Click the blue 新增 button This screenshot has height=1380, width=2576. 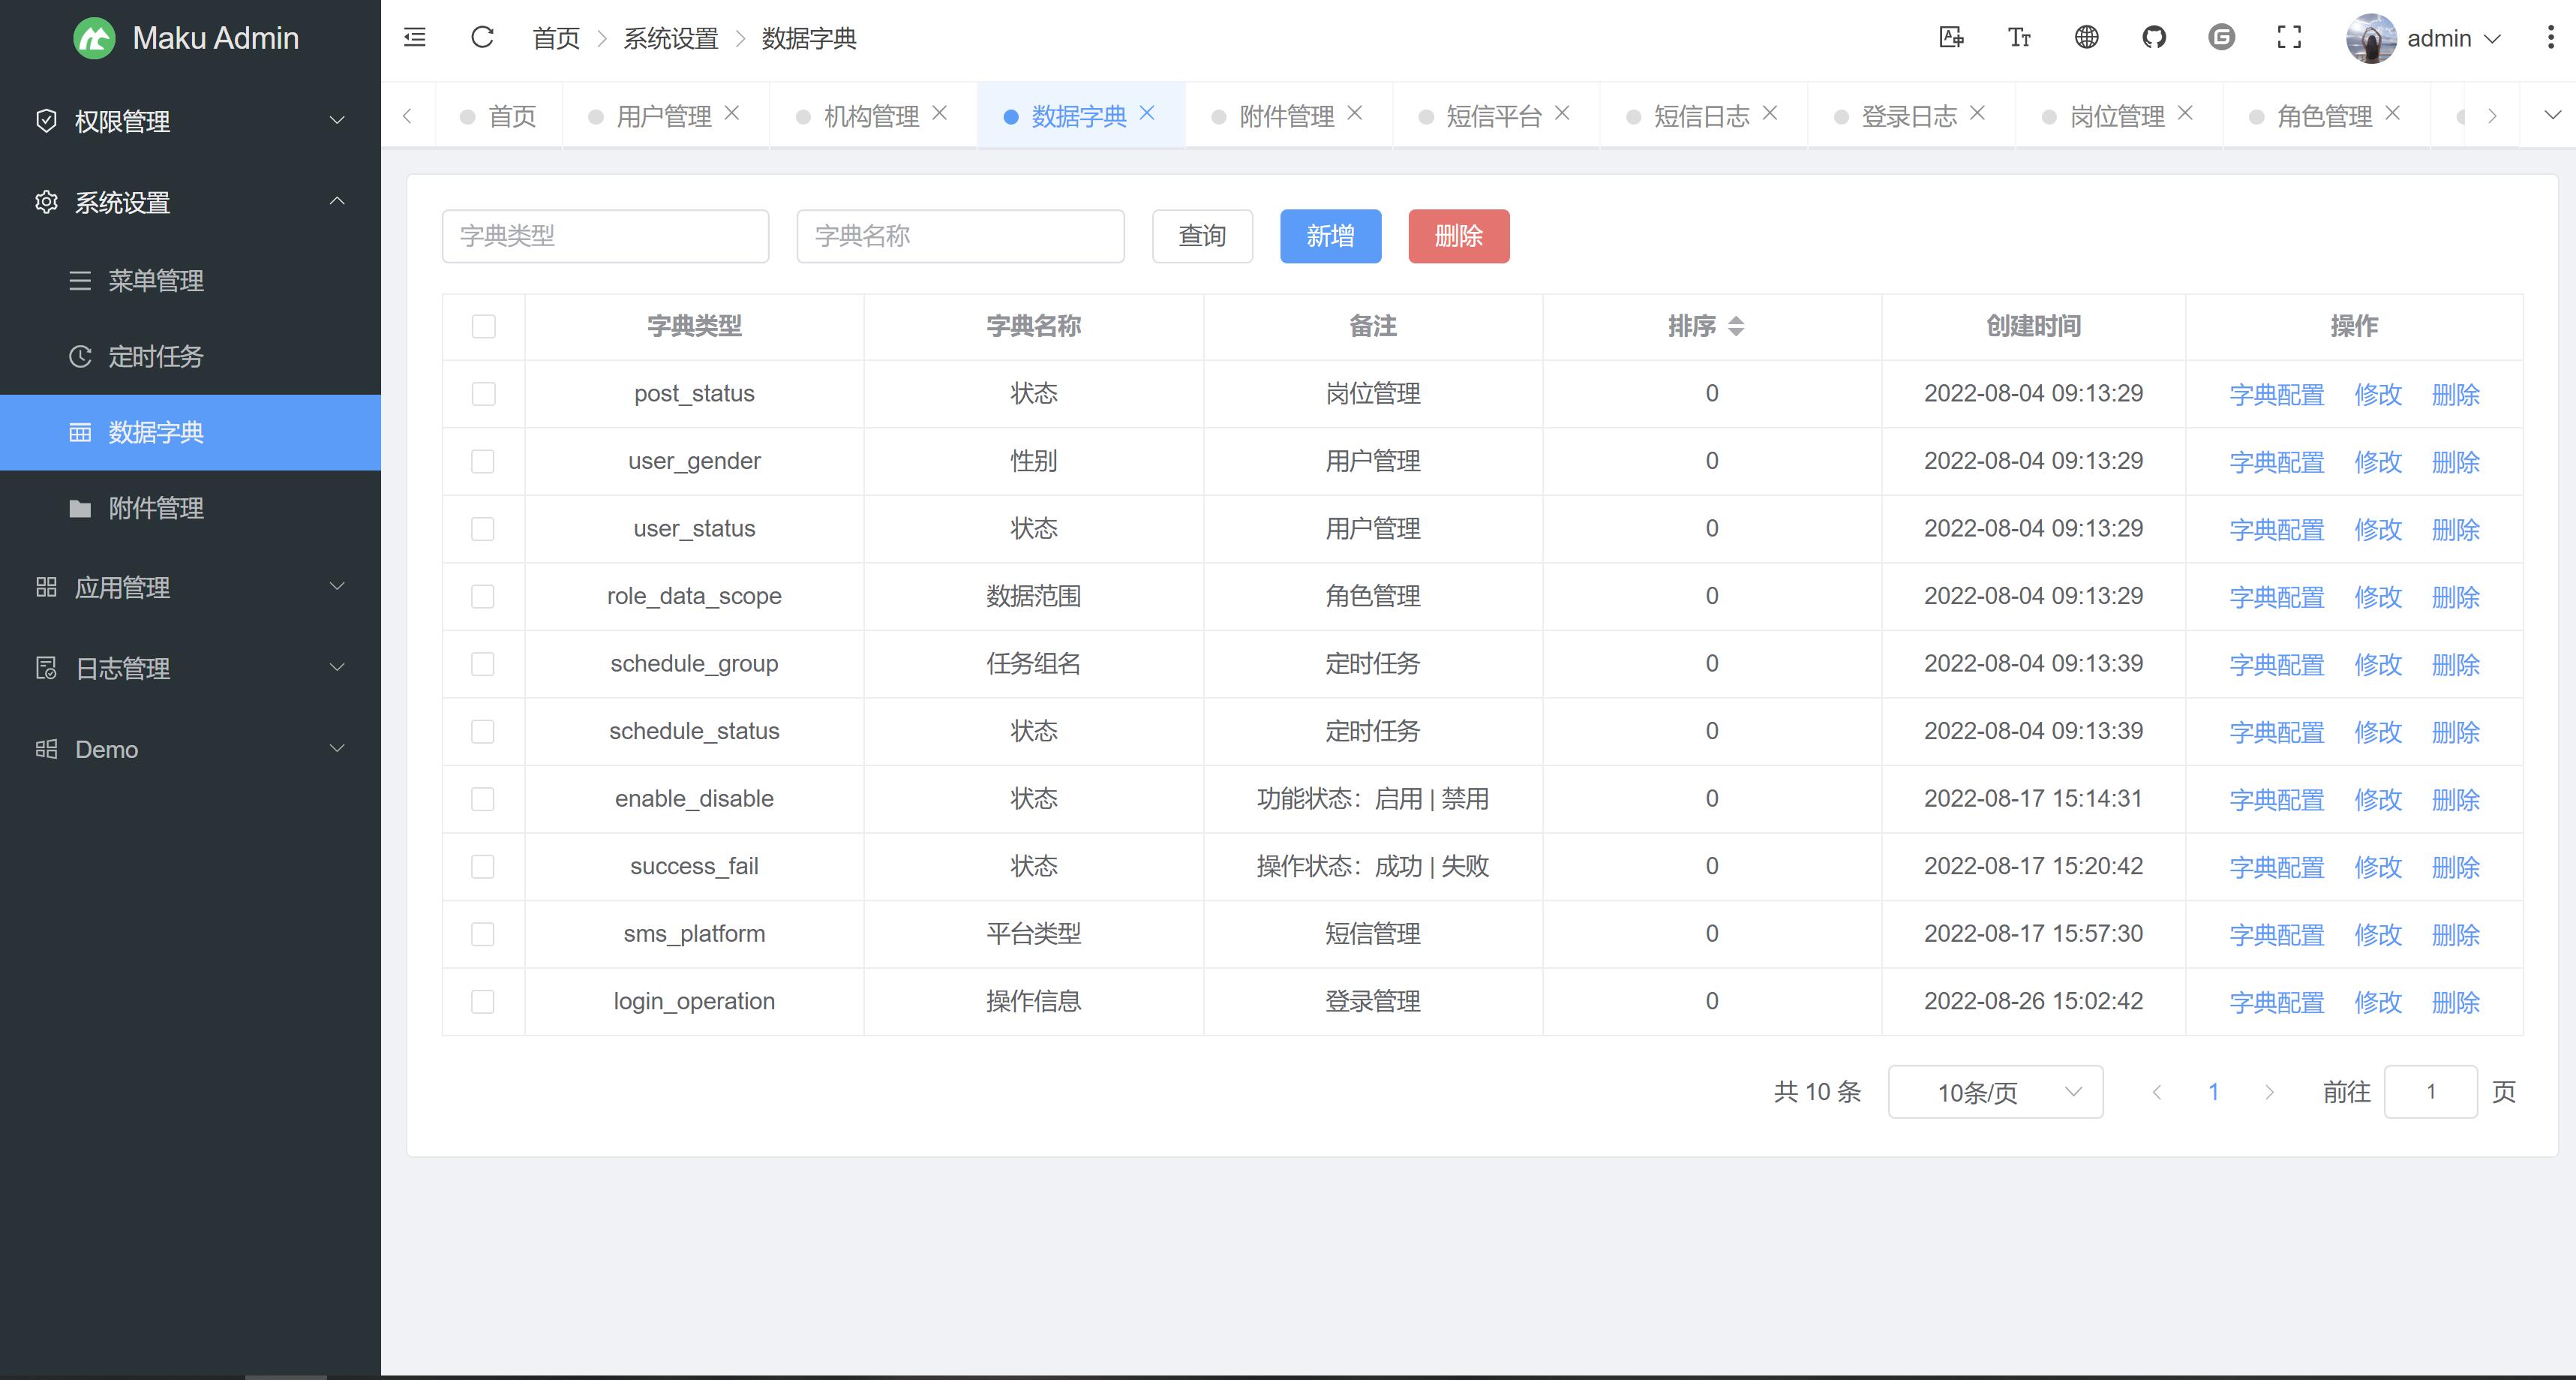point(1330,236)
